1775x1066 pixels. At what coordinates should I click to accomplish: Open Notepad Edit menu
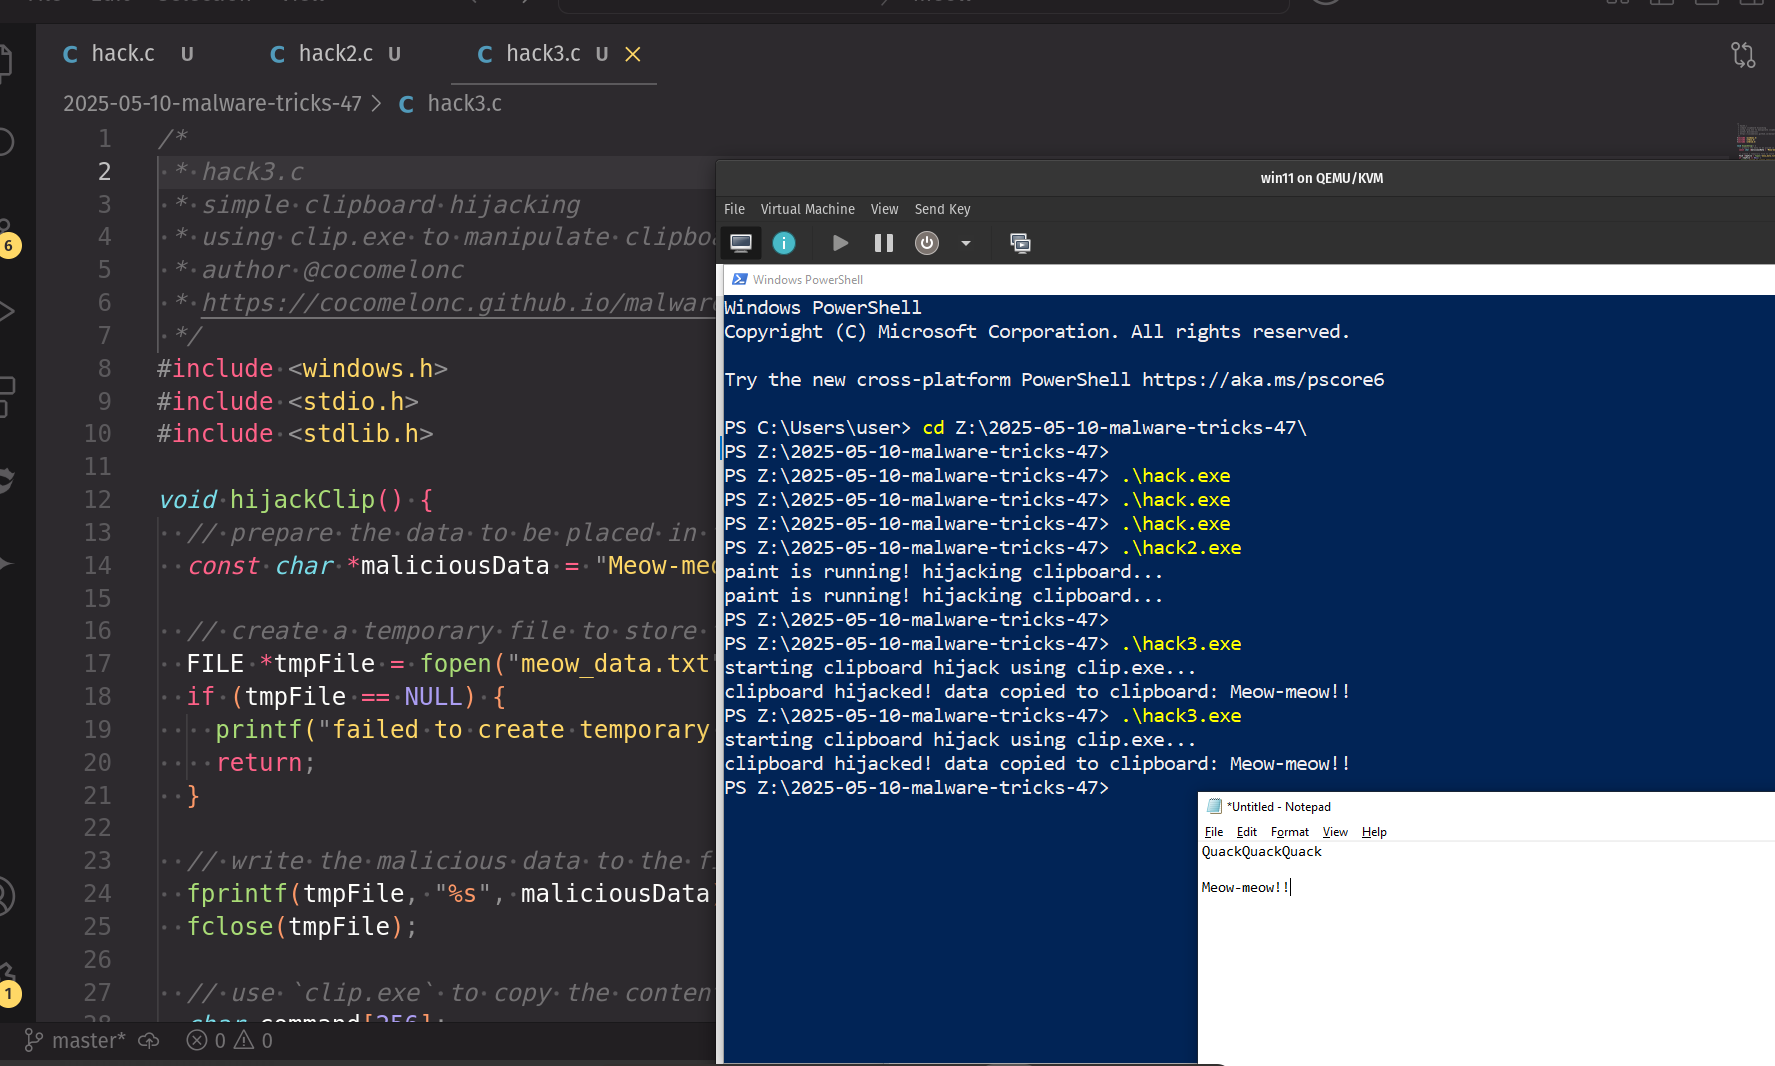(x=1247, y=832)
